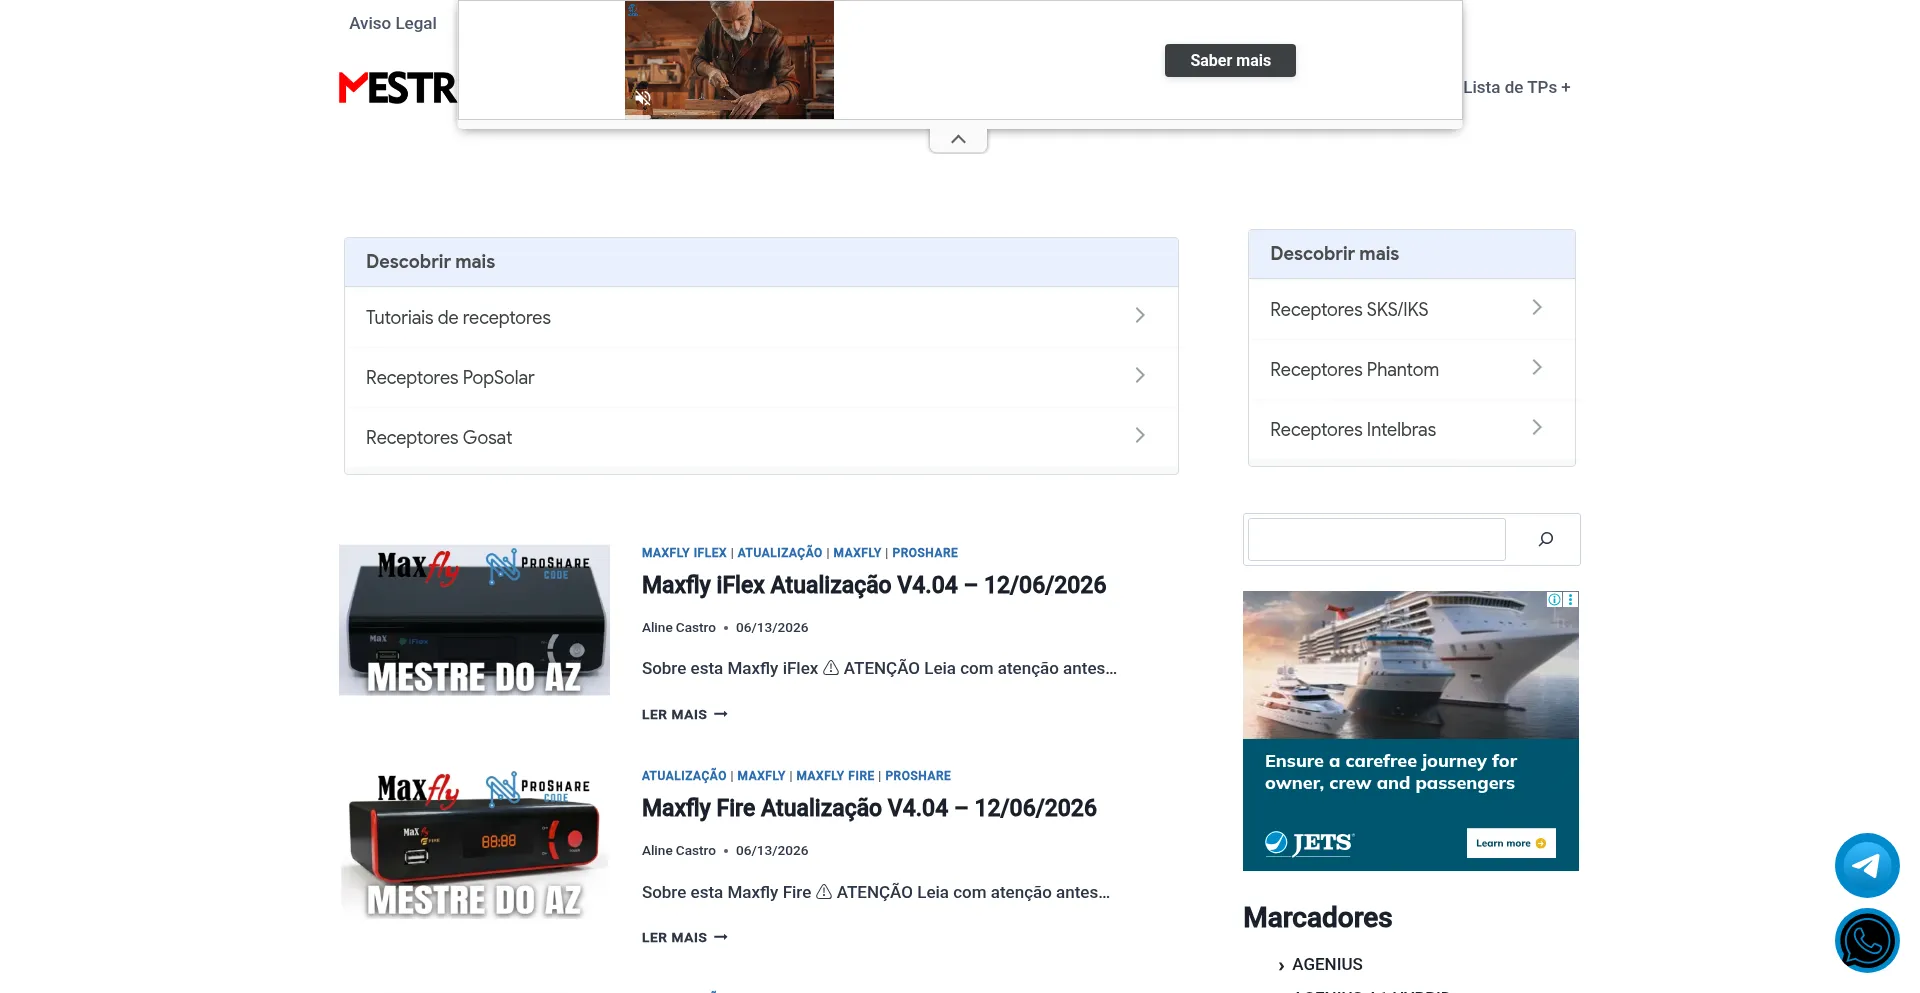Open Receptores Gosat chevron arrow
Image resolution: width=1920 pixels, height=993 pixels.
[1140, 436]
